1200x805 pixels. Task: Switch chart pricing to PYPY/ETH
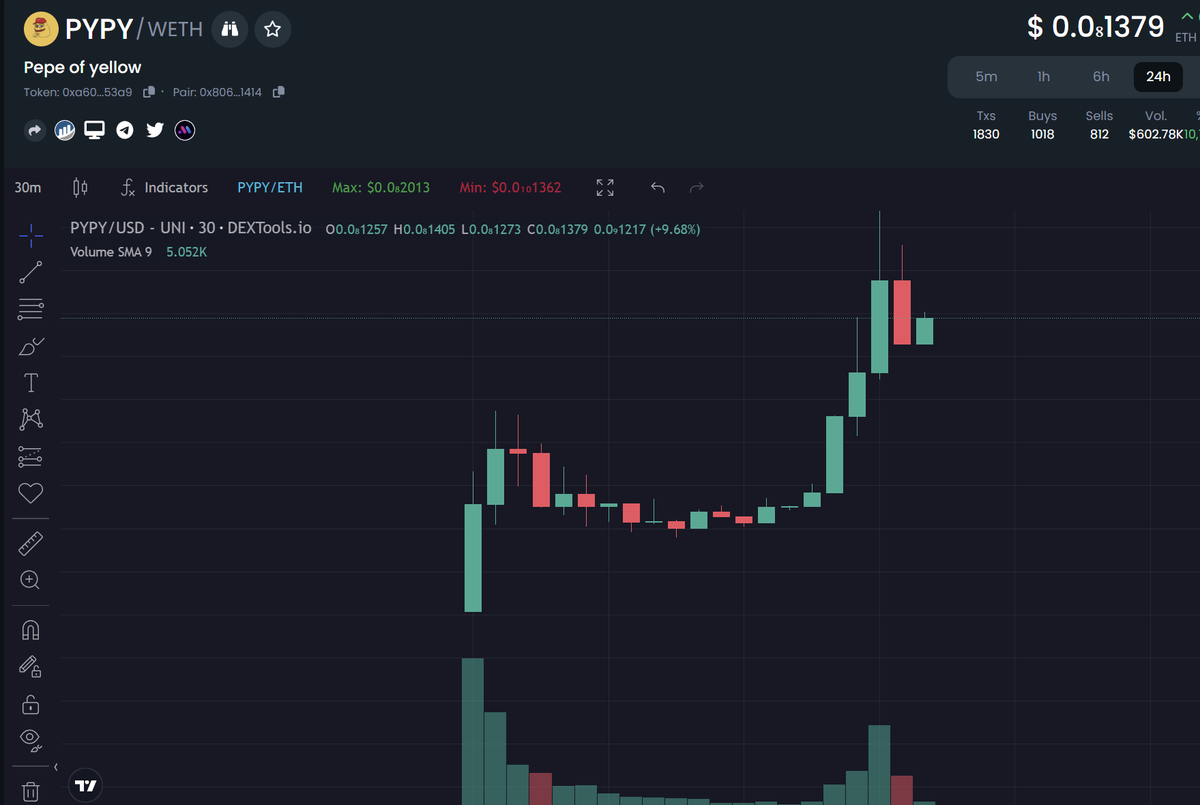tap(270, 187)
